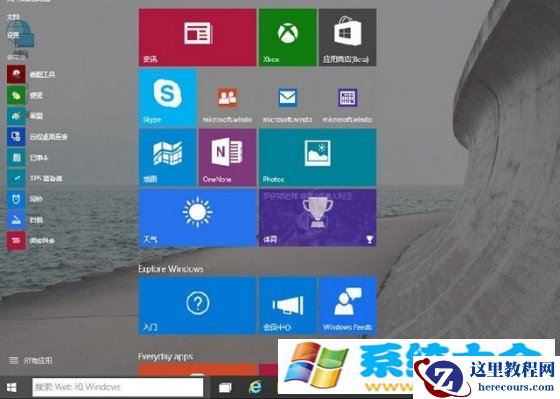Click the Windows Start button
The width and height of the screenshot is (560, 399).
click(x=12, y=387)
